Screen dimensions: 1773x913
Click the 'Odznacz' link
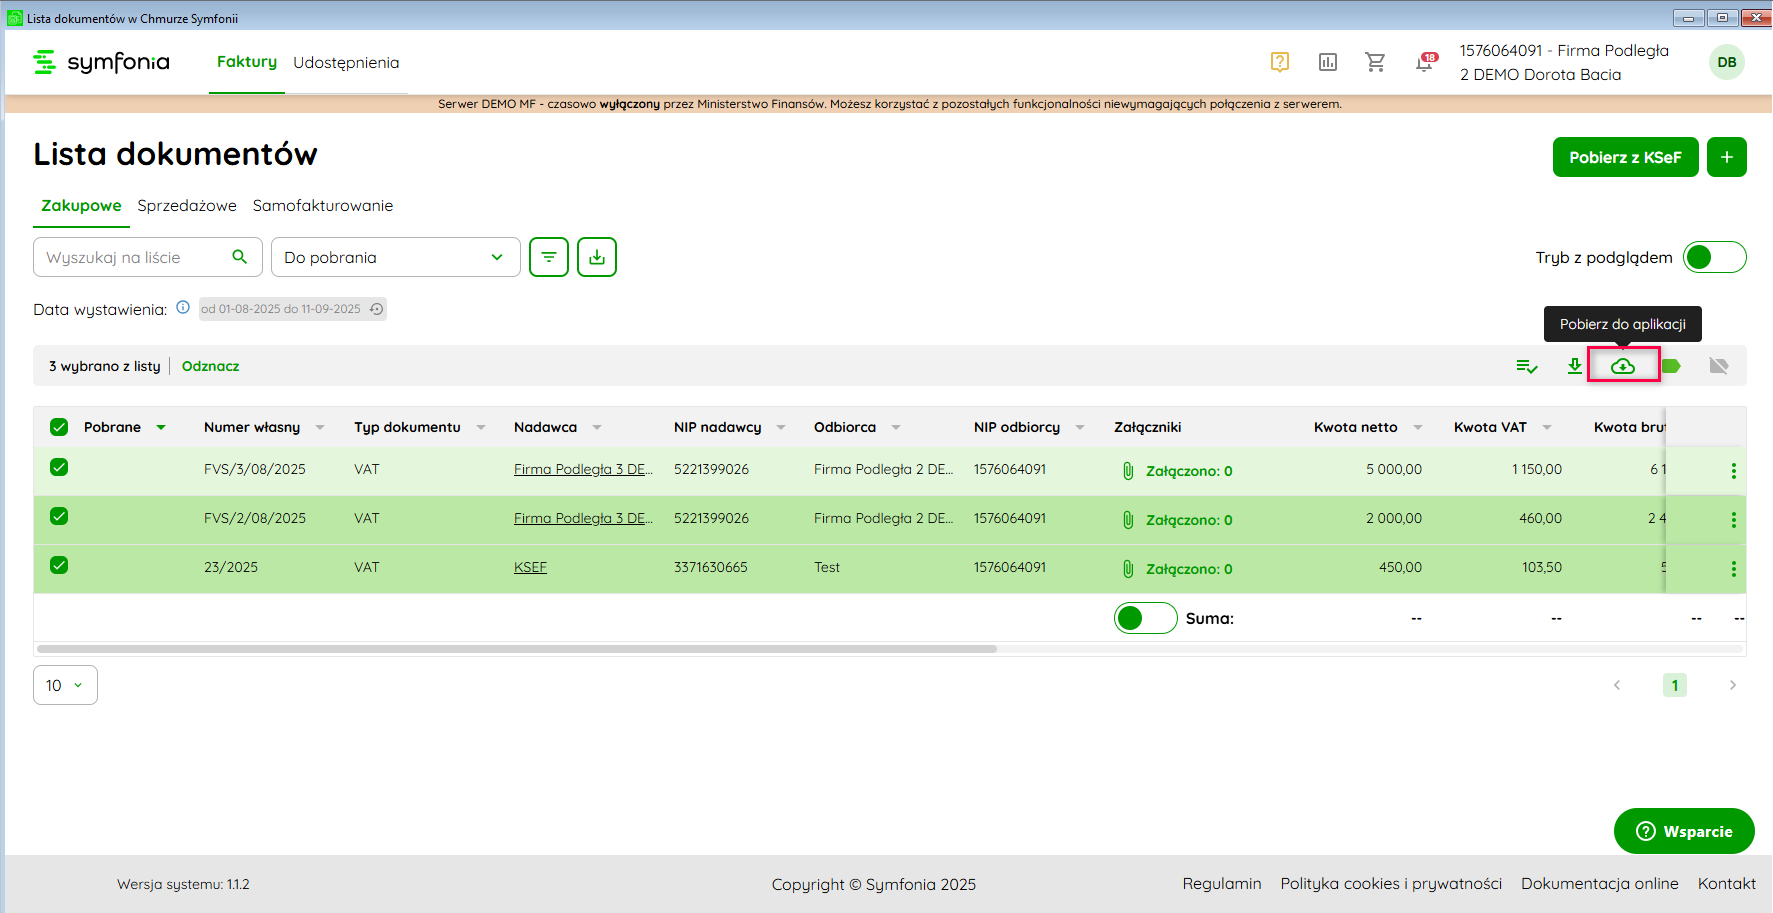(210, 366)
